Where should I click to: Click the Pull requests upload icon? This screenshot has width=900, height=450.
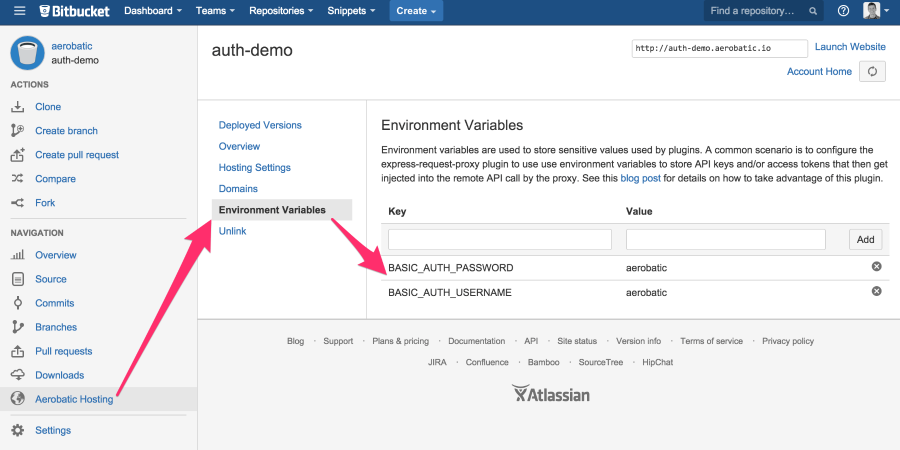[x=18, y=351]
